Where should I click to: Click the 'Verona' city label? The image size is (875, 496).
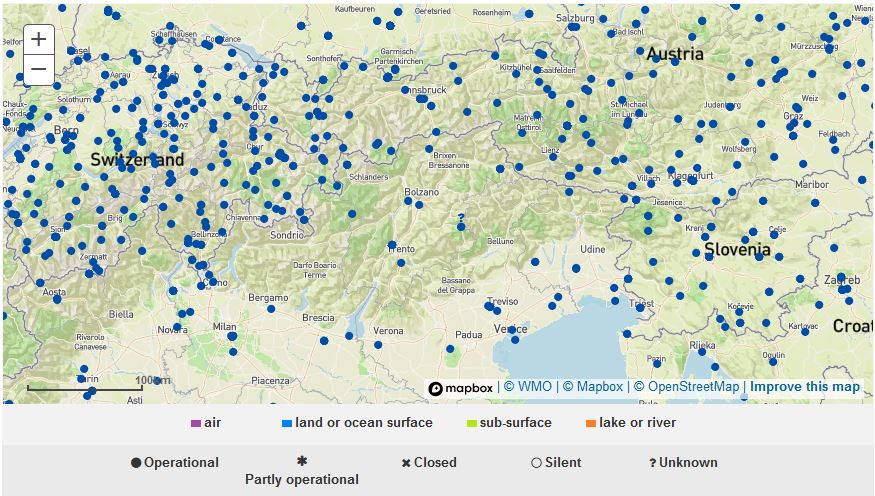click(x=388, y=331)
